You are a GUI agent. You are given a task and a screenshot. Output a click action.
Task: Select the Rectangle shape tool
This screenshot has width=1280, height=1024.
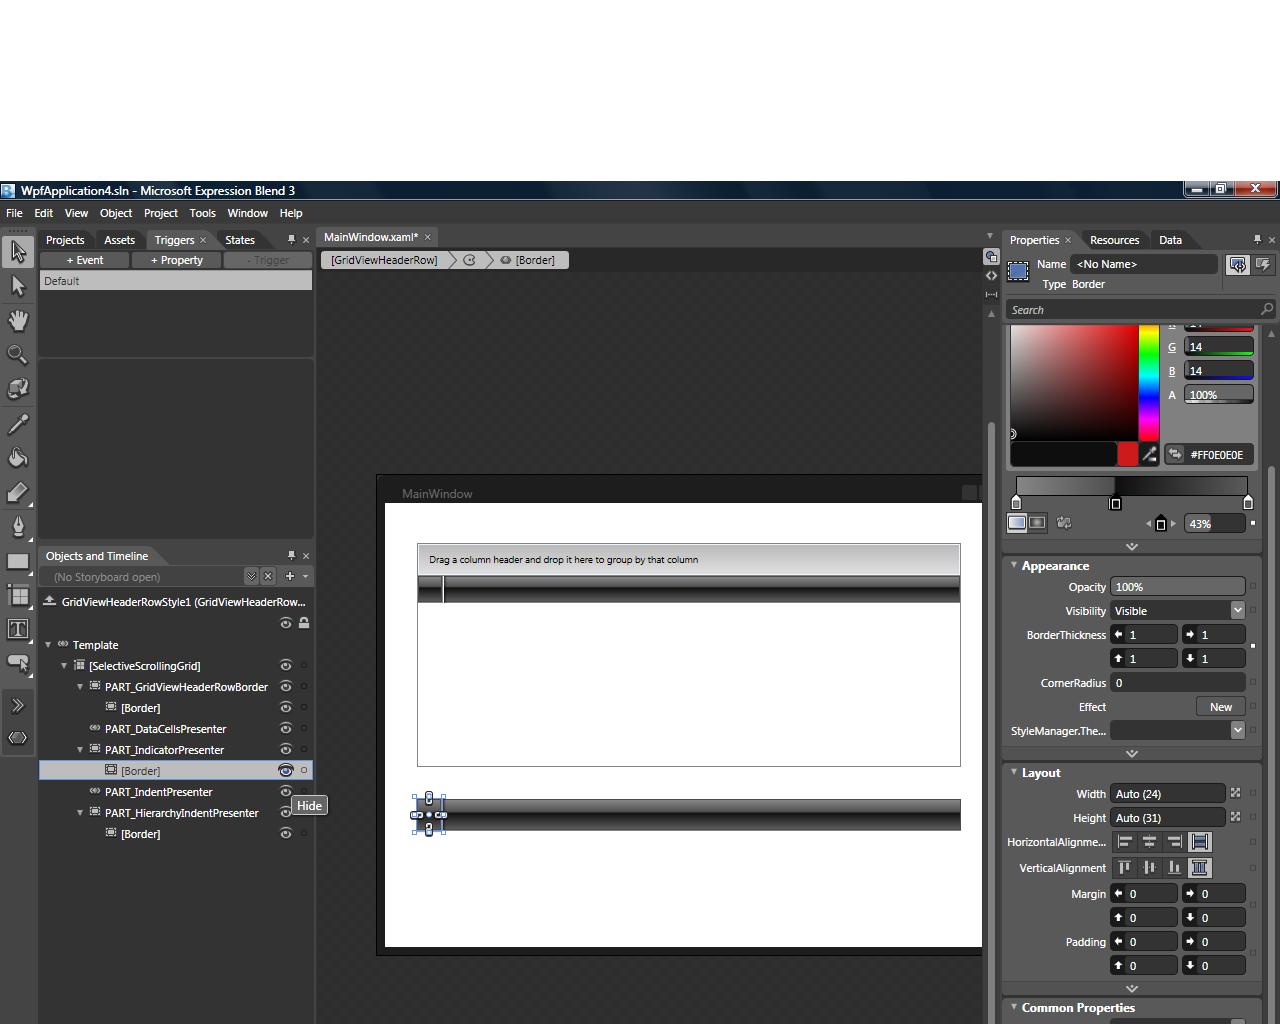click(18, 562)
